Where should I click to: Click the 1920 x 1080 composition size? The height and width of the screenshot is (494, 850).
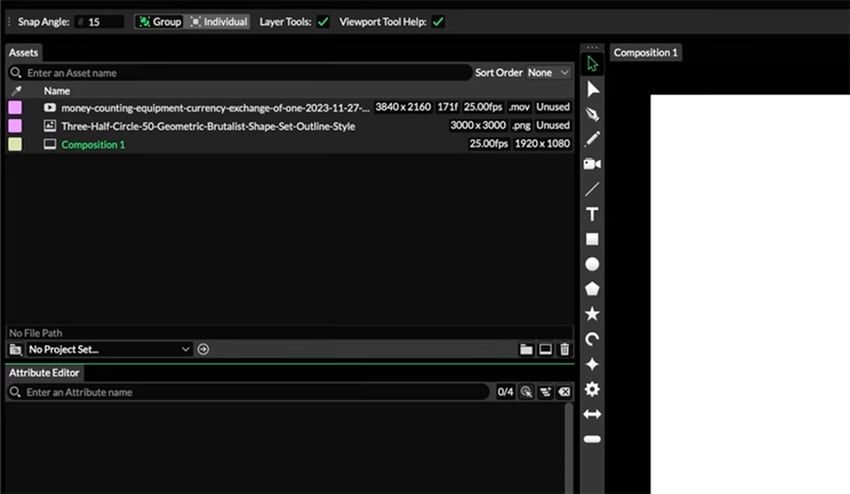coord(542,144)
